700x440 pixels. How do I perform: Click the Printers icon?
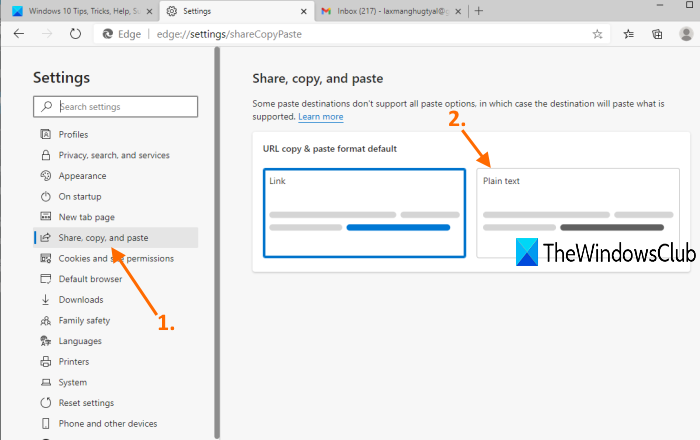pos(46,361)
